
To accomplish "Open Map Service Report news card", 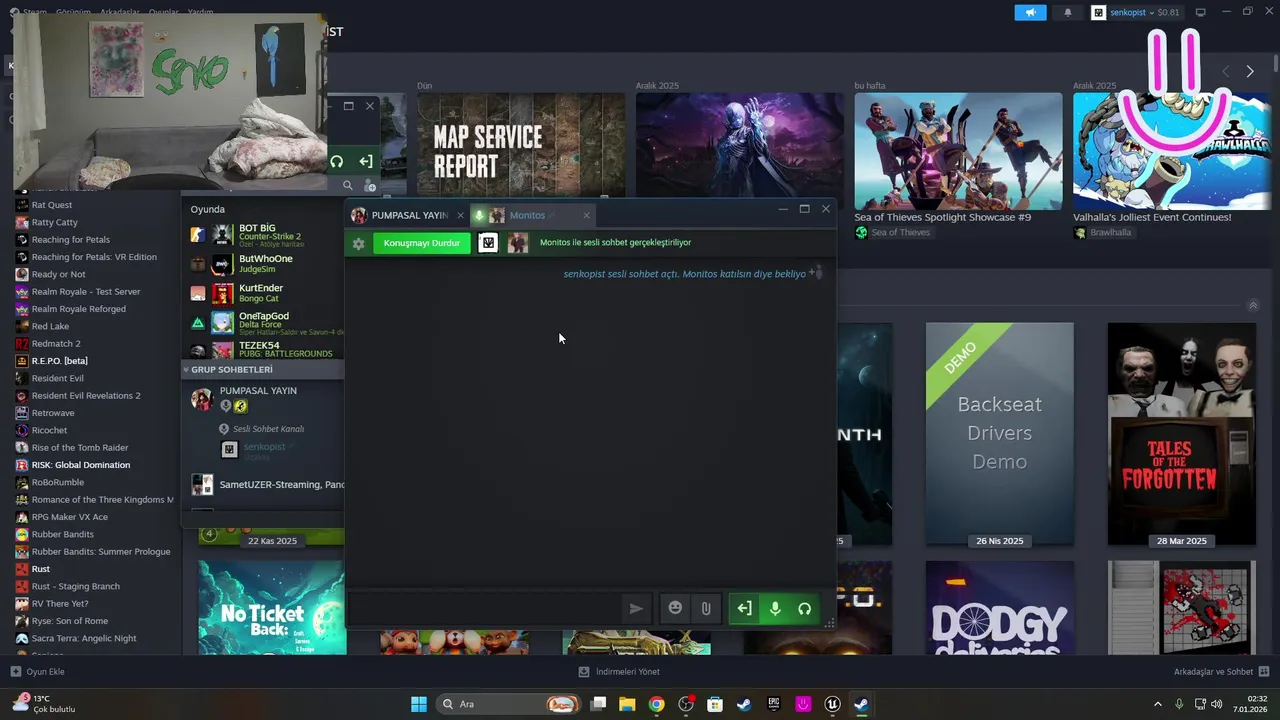I will [521, 144].
